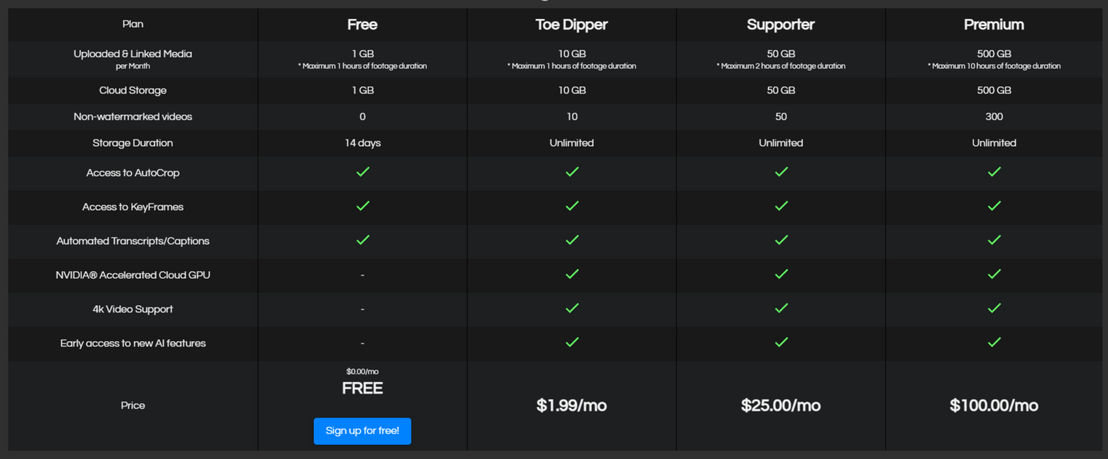Click the Plan row label
Image resolution: width=1108 pixels, height=459 pixels.
[133, 24]
